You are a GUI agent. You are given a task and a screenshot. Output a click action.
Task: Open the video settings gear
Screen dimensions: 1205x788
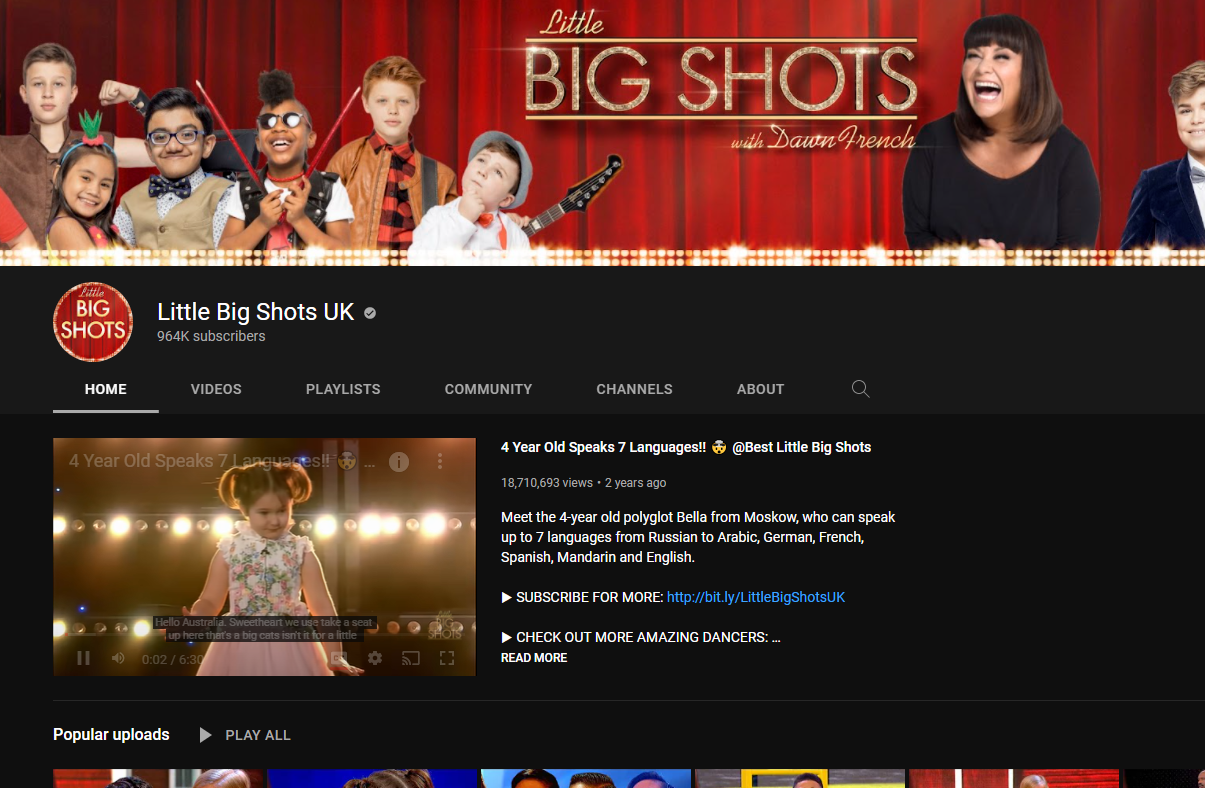pyautogui.click(x=374, y=658)
